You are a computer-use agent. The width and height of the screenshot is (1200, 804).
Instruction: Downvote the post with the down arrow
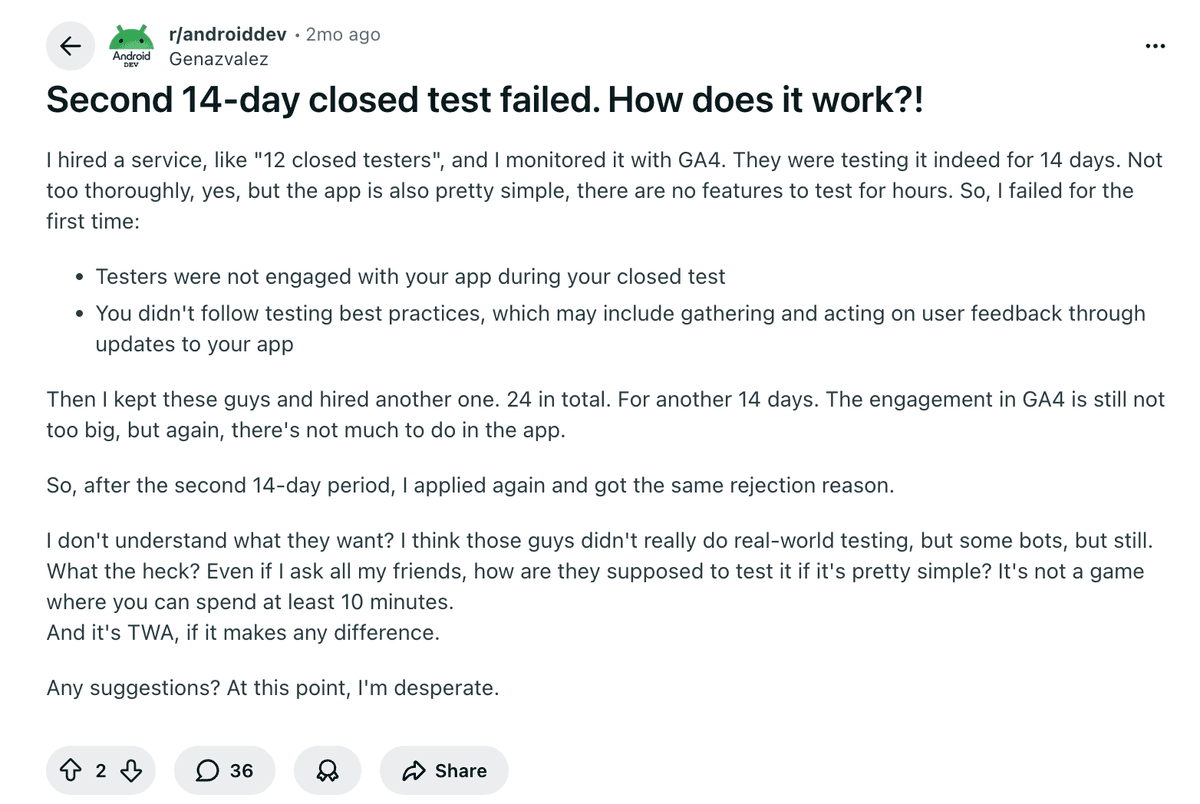pyautogui.click(x=133, y=770)
